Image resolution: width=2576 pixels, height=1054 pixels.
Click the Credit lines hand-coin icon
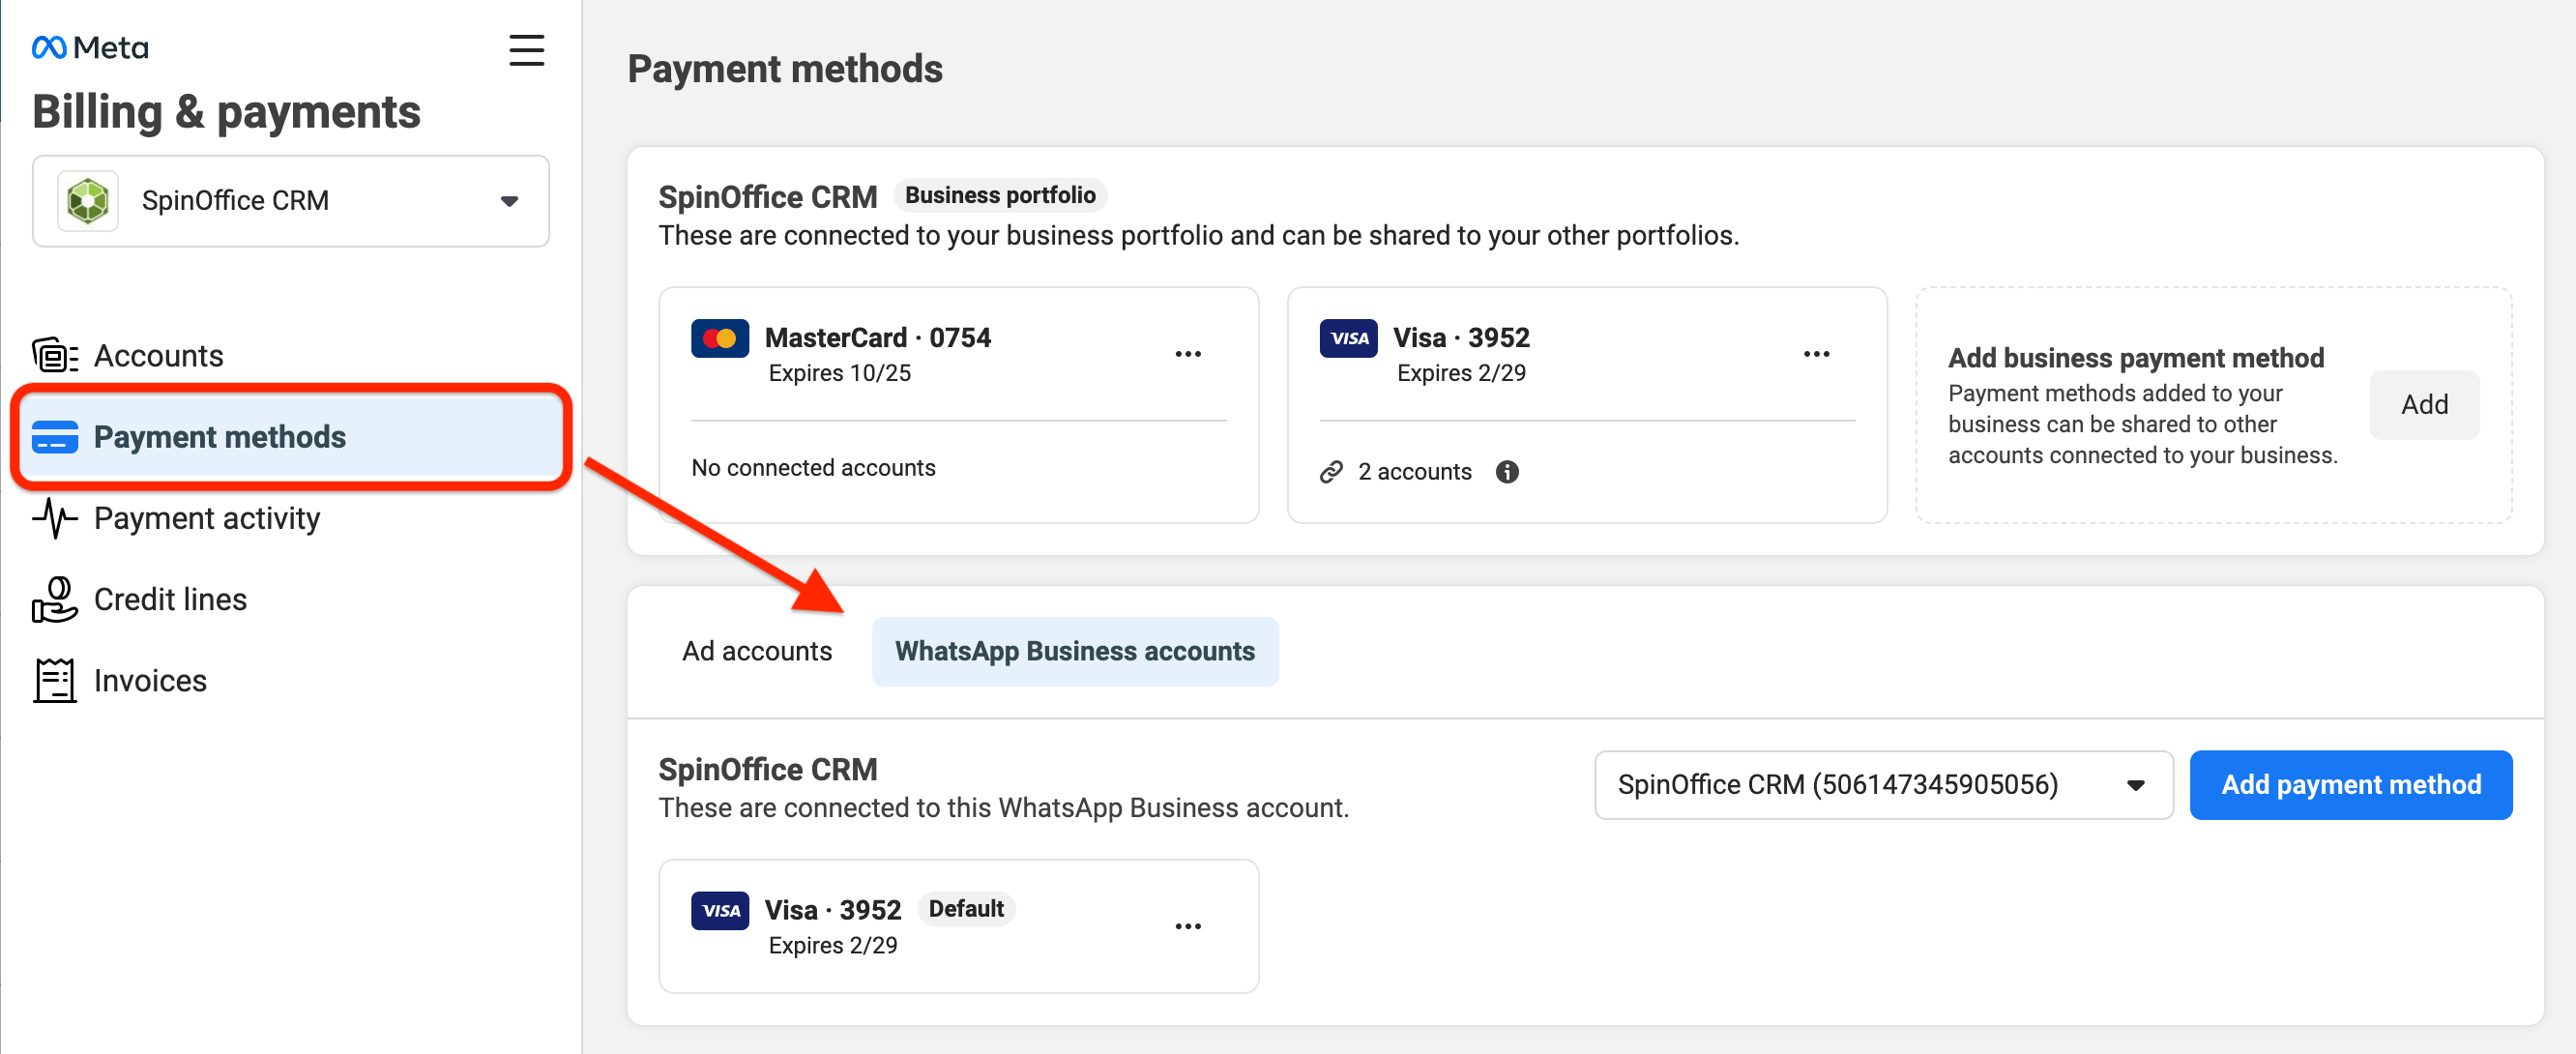tap(55, 599)
